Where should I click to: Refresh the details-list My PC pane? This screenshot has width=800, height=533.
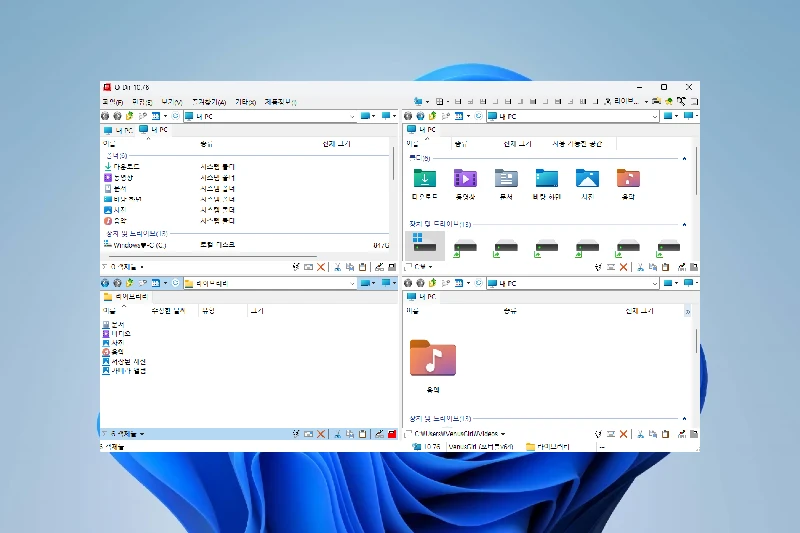176,116
